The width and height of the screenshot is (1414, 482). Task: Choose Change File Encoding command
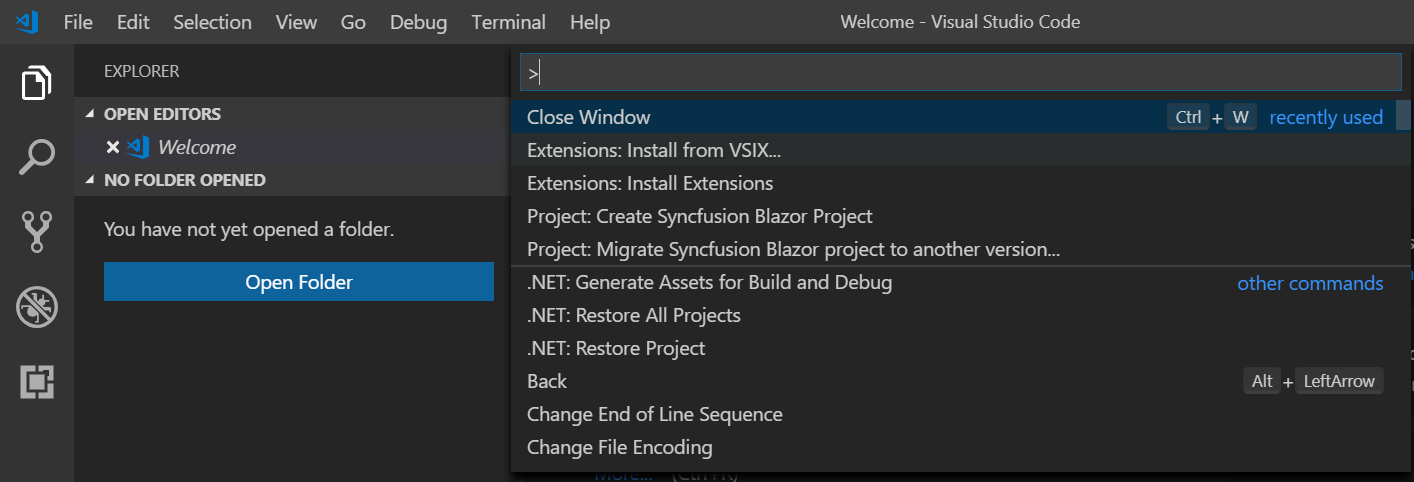620,448
